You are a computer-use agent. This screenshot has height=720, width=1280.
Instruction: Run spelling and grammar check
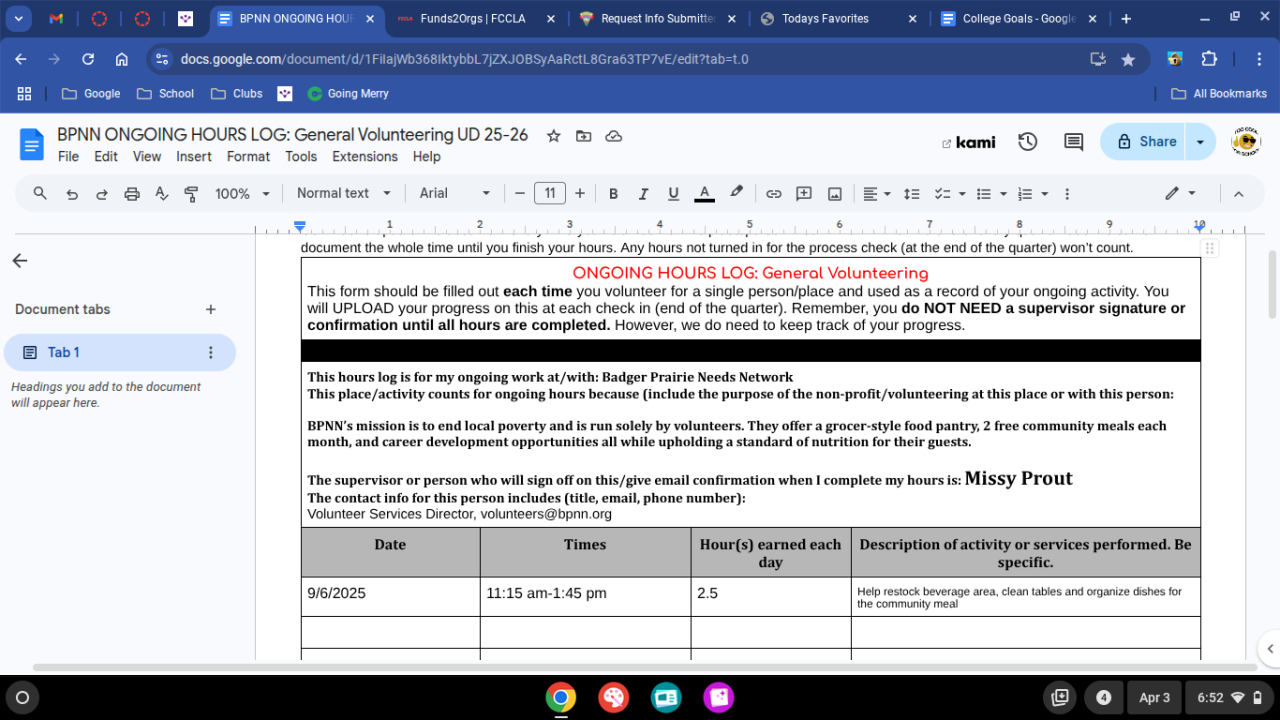point(162,194)
